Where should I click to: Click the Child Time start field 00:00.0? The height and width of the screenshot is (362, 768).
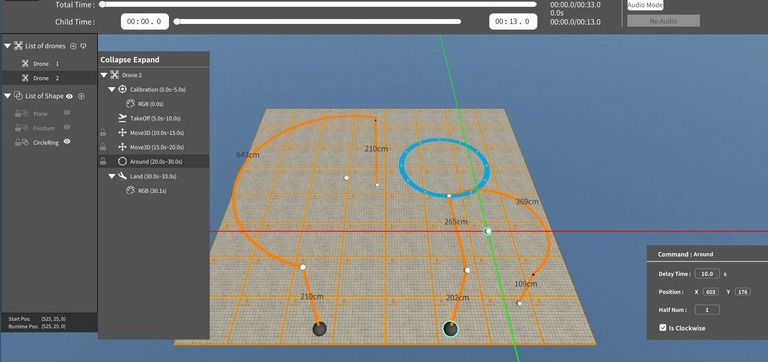pyautogui.click(x=144, y=22)
